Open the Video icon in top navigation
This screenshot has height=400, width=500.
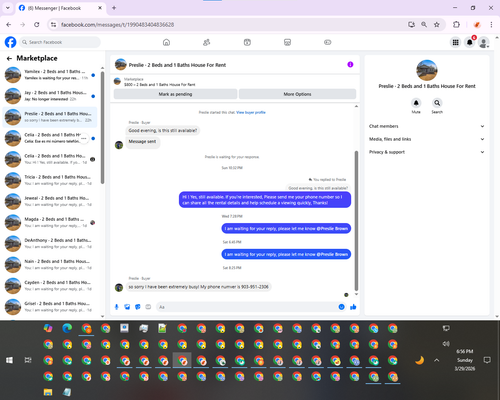click(247, 42)
